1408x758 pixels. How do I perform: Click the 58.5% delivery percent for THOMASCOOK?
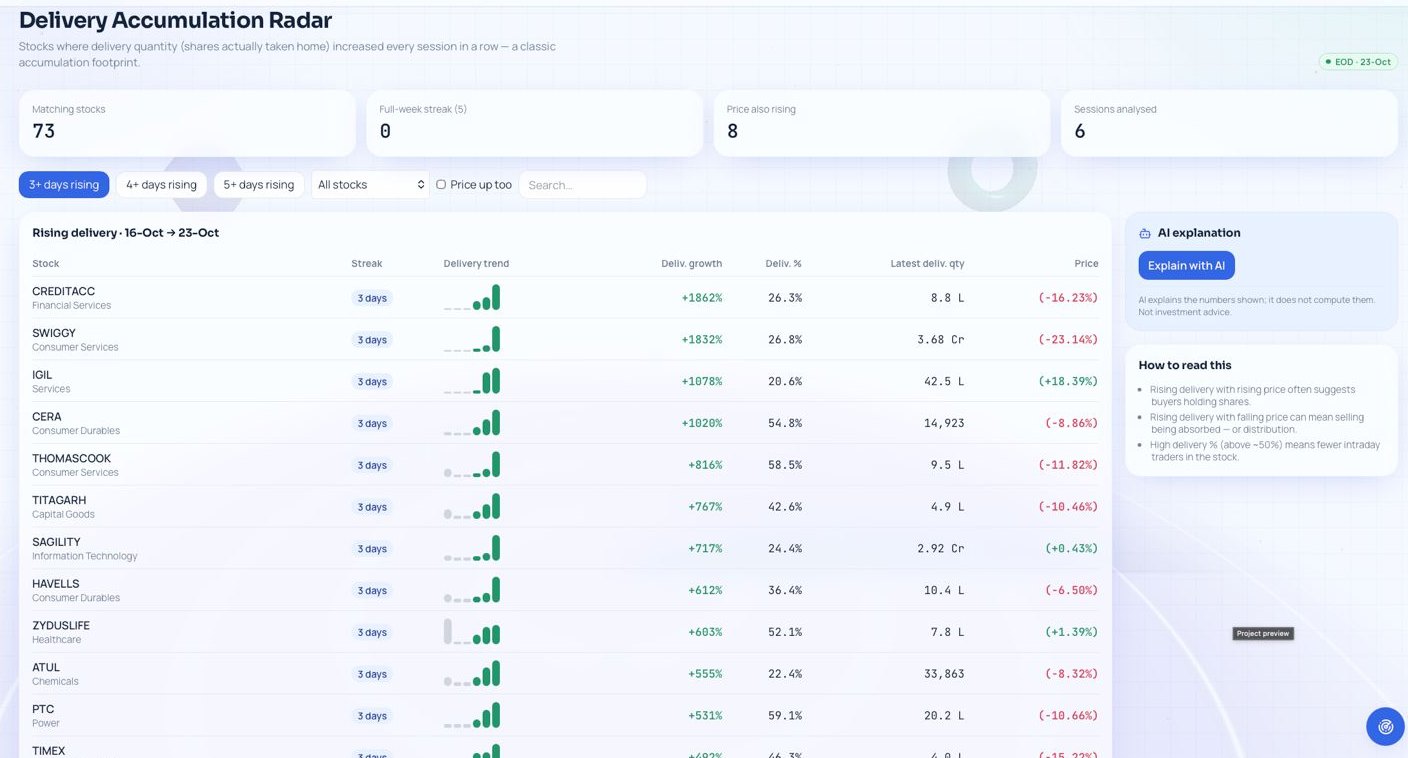pyautogui.click(x=785, y=465)
